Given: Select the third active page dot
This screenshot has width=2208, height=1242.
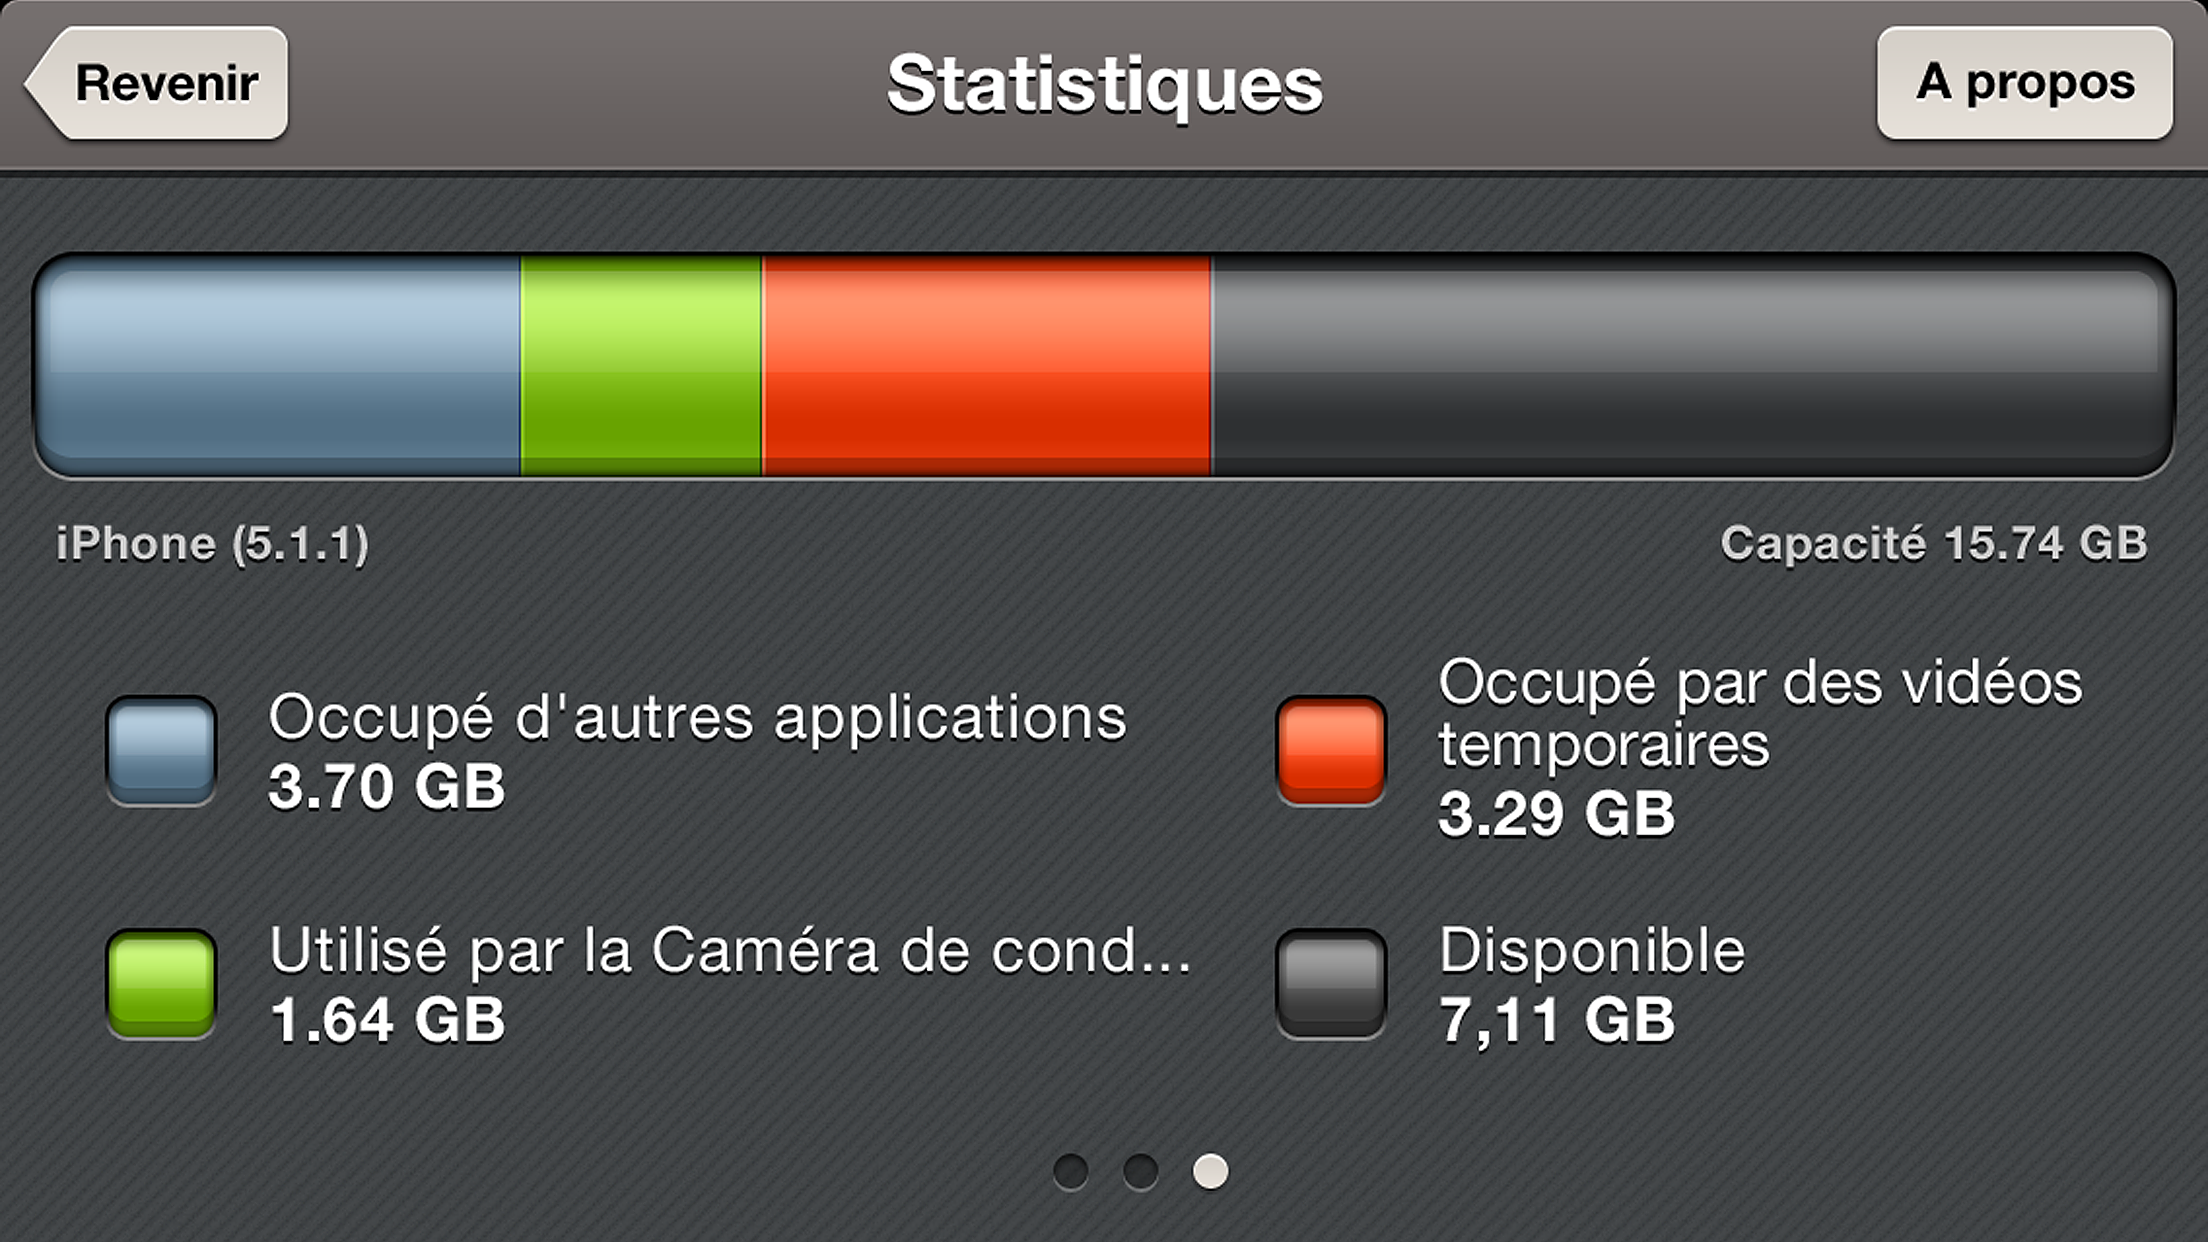Looking at the screenshot, I should click(x=1210, y=1172).
